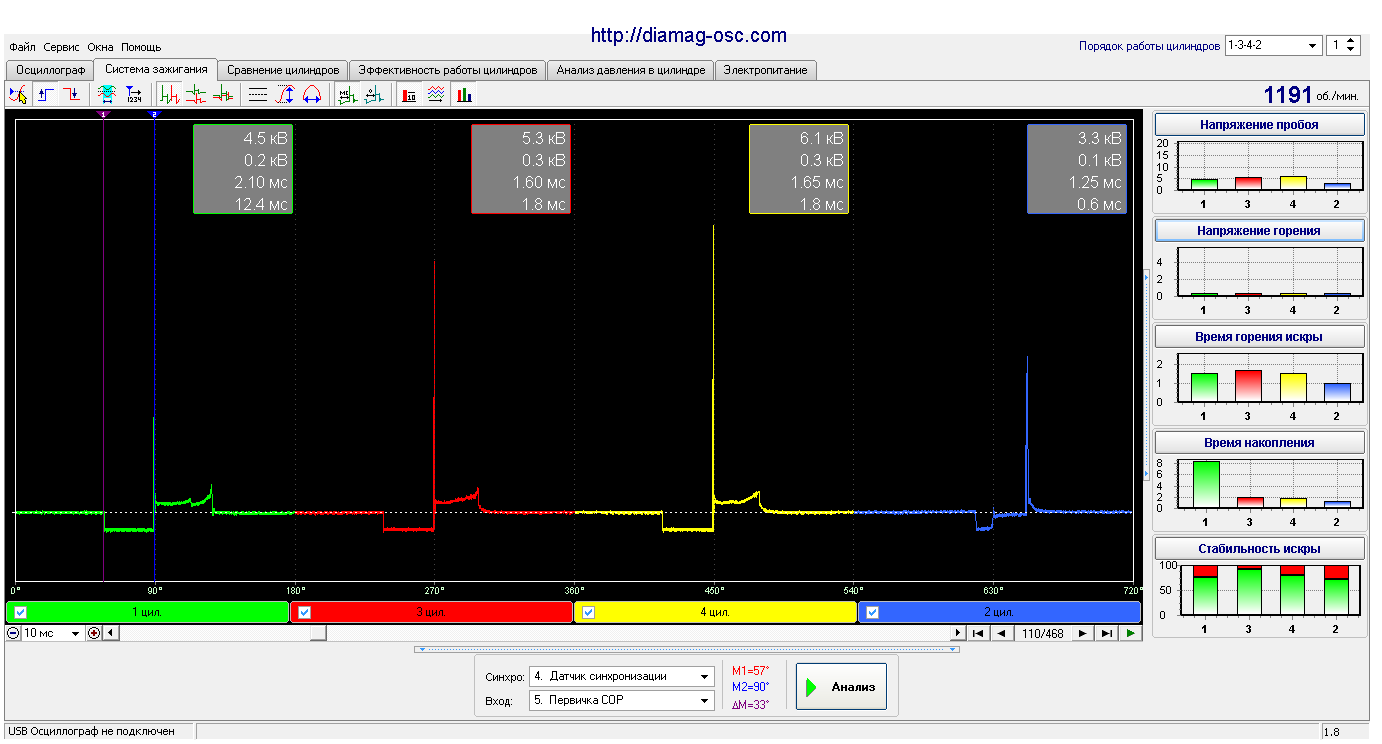Viewport: 1382px width, 744px height.
Task: Click cylinder 4 yellow info box
Action: [x=799, y=169]
